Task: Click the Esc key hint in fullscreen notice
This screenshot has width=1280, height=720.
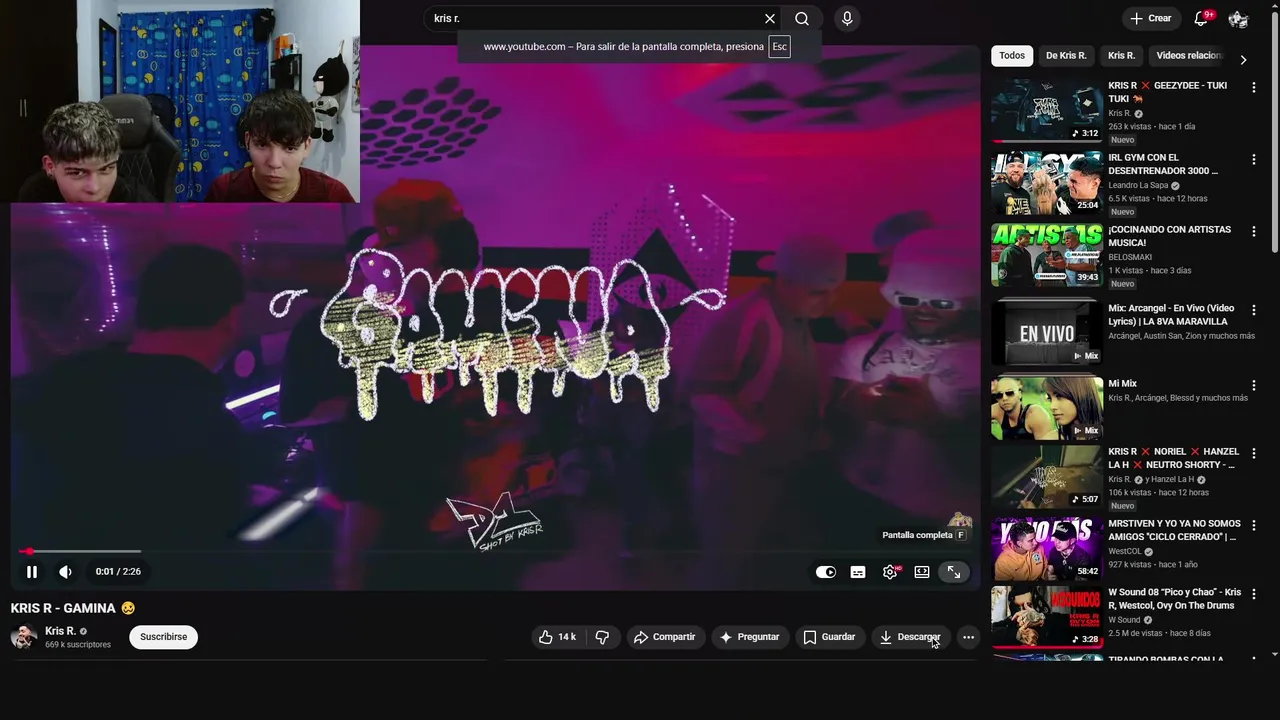Action: [x=779, y=47]
